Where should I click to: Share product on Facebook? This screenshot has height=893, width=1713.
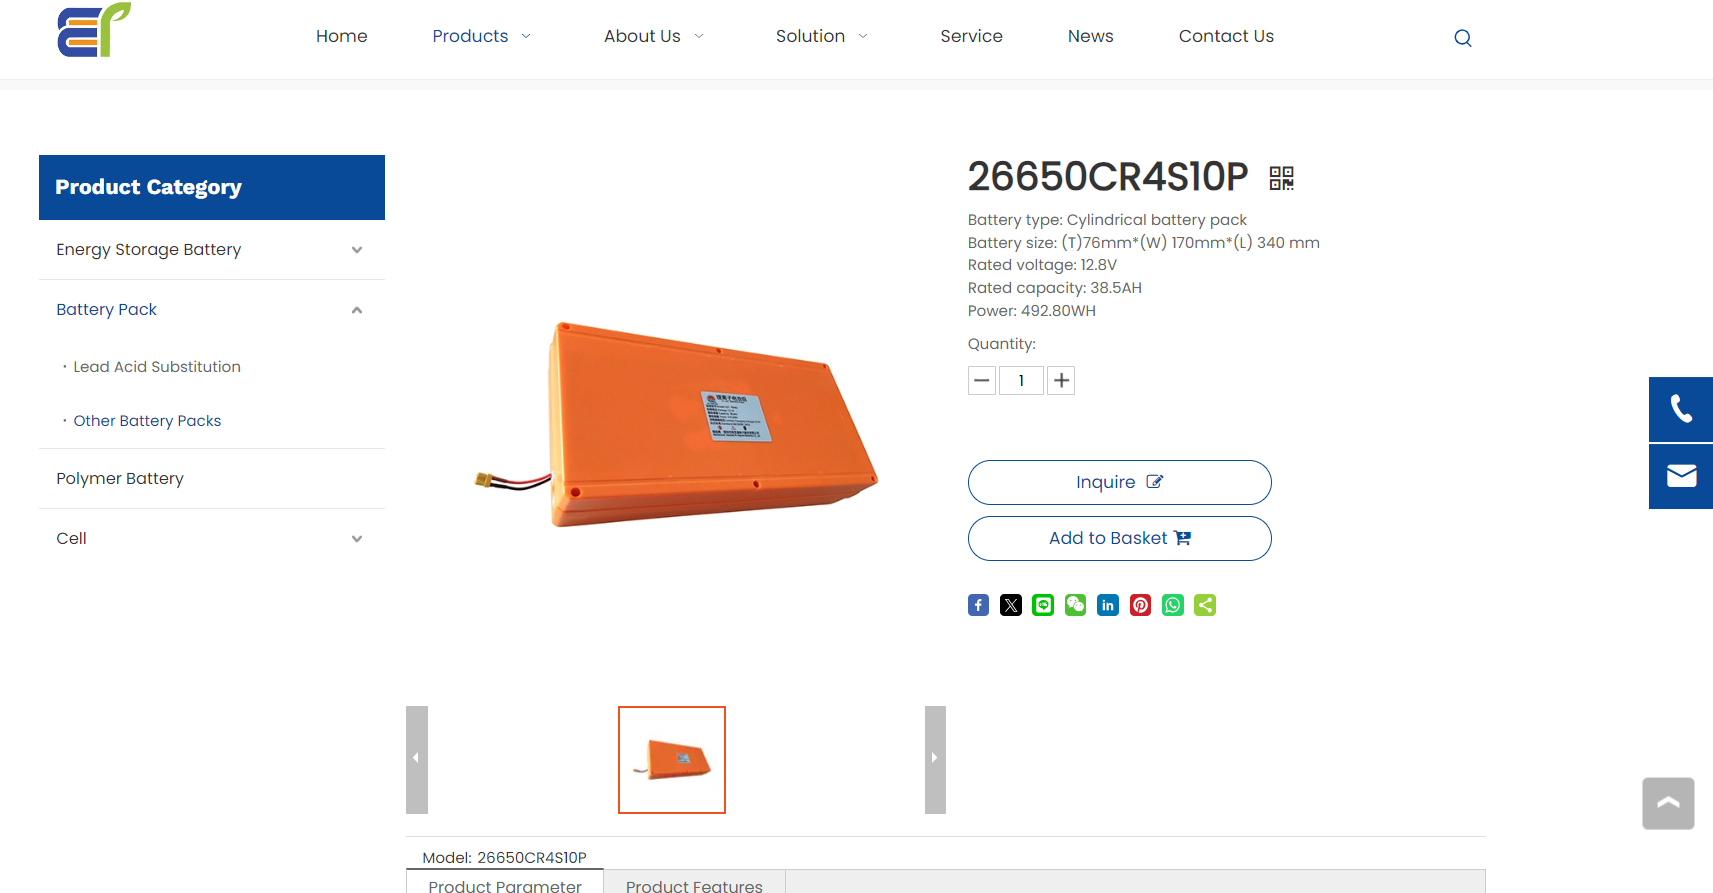[x=978, y=605]
